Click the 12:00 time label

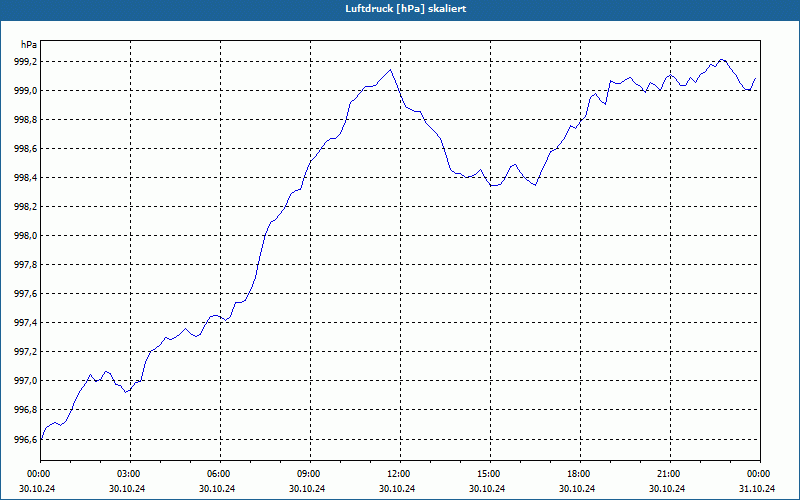pos(401,474)
